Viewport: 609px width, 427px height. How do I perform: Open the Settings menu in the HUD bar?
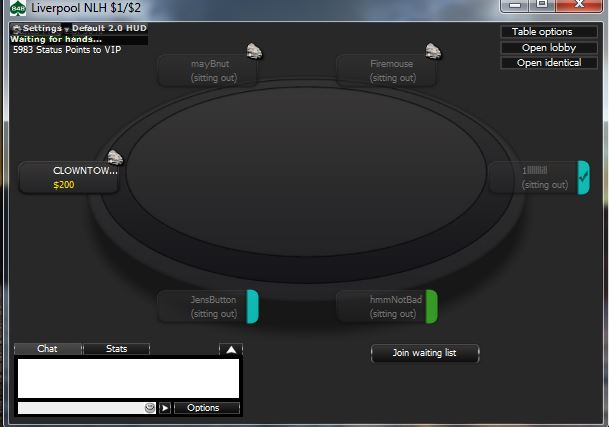pos(42,28)
